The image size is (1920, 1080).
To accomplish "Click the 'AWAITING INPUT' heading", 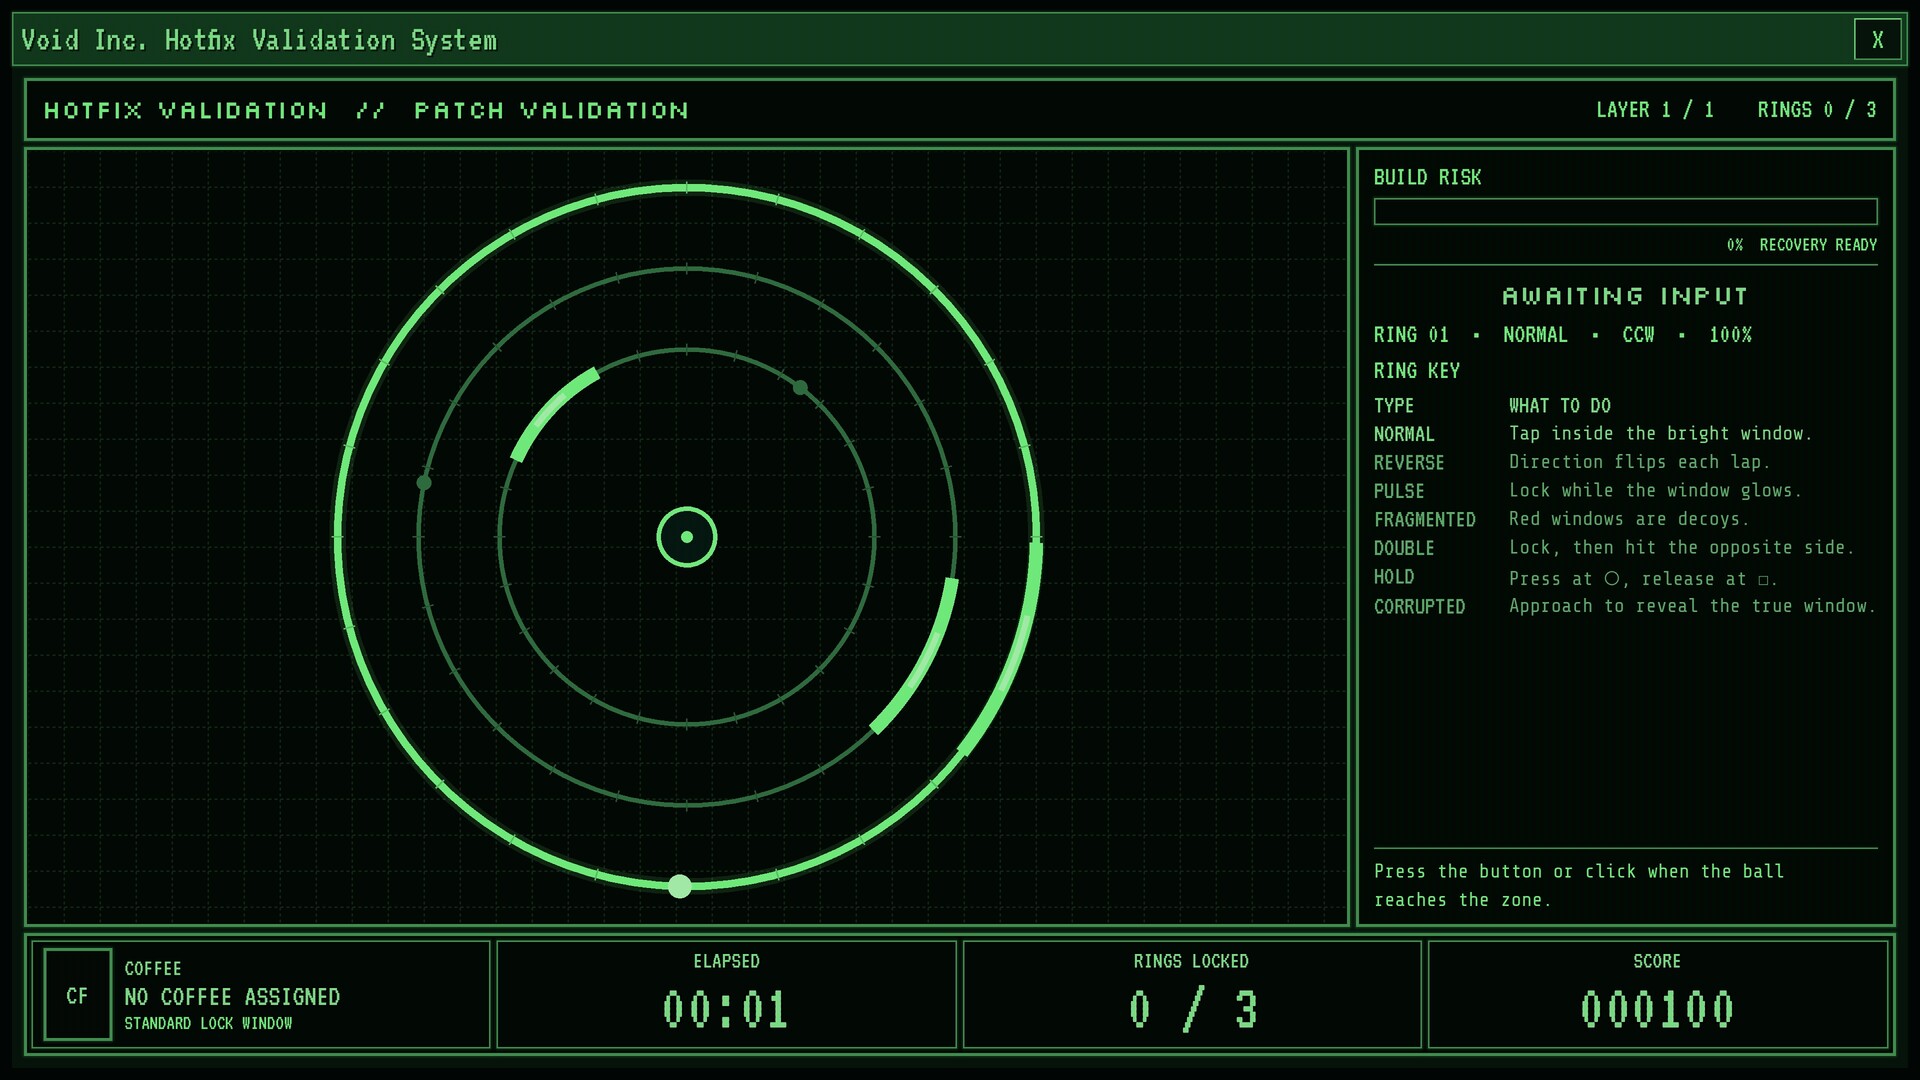I will click(1625, 296).
